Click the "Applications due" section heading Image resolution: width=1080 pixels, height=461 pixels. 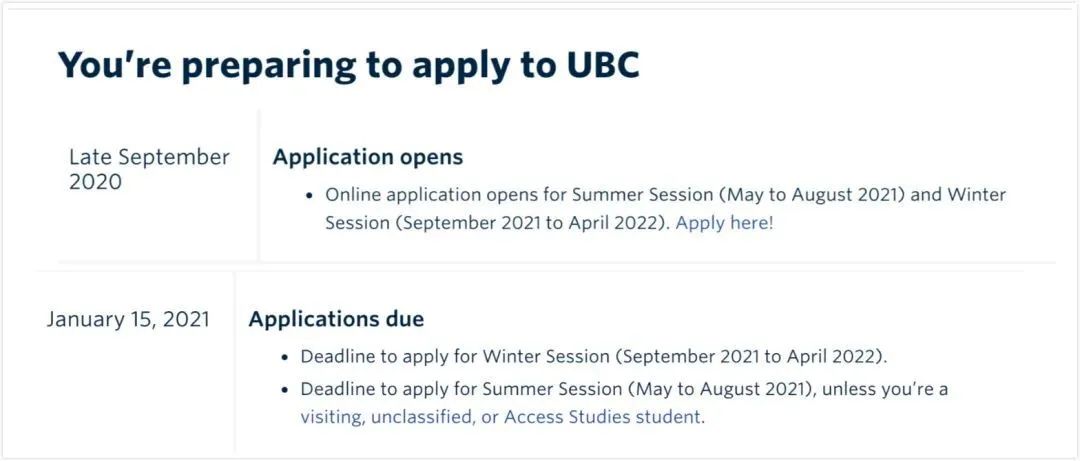[x=336, y=319]
